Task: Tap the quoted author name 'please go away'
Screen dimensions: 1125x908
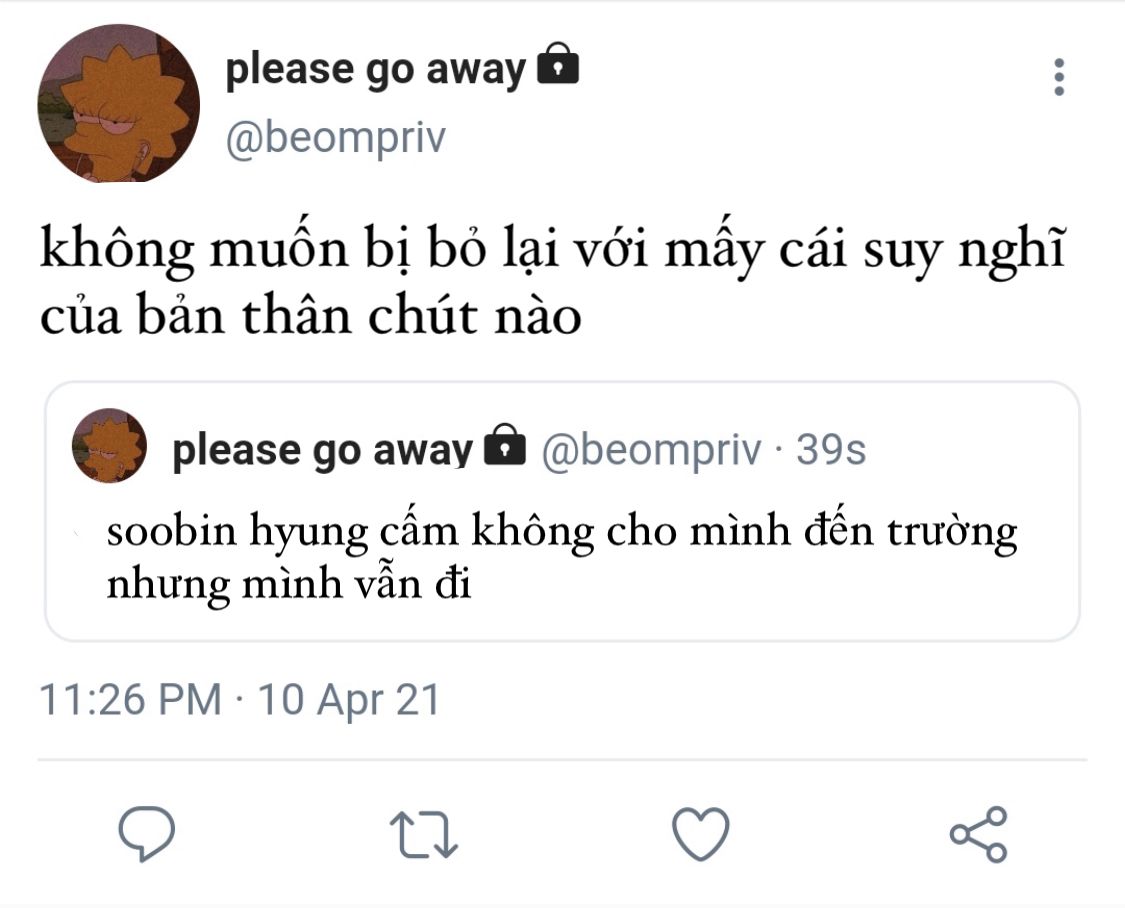Action: pos(322,451)
